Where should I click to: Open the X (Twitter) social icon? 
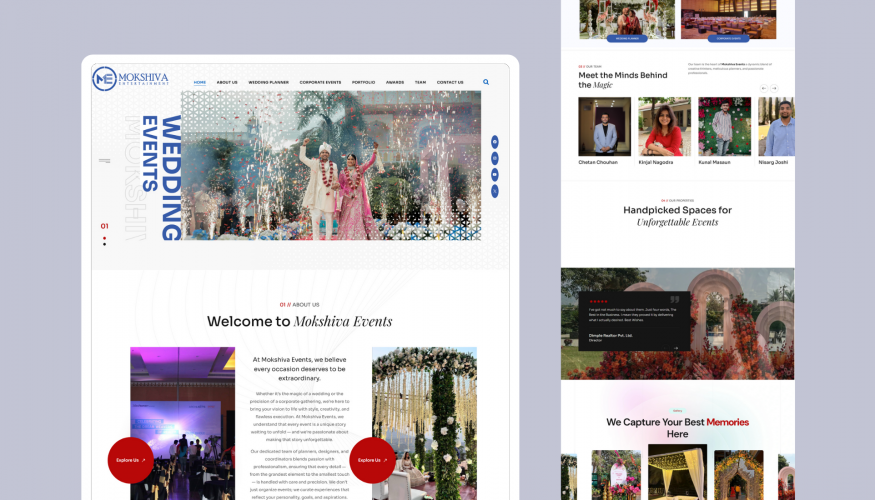(x=494, y=191)
